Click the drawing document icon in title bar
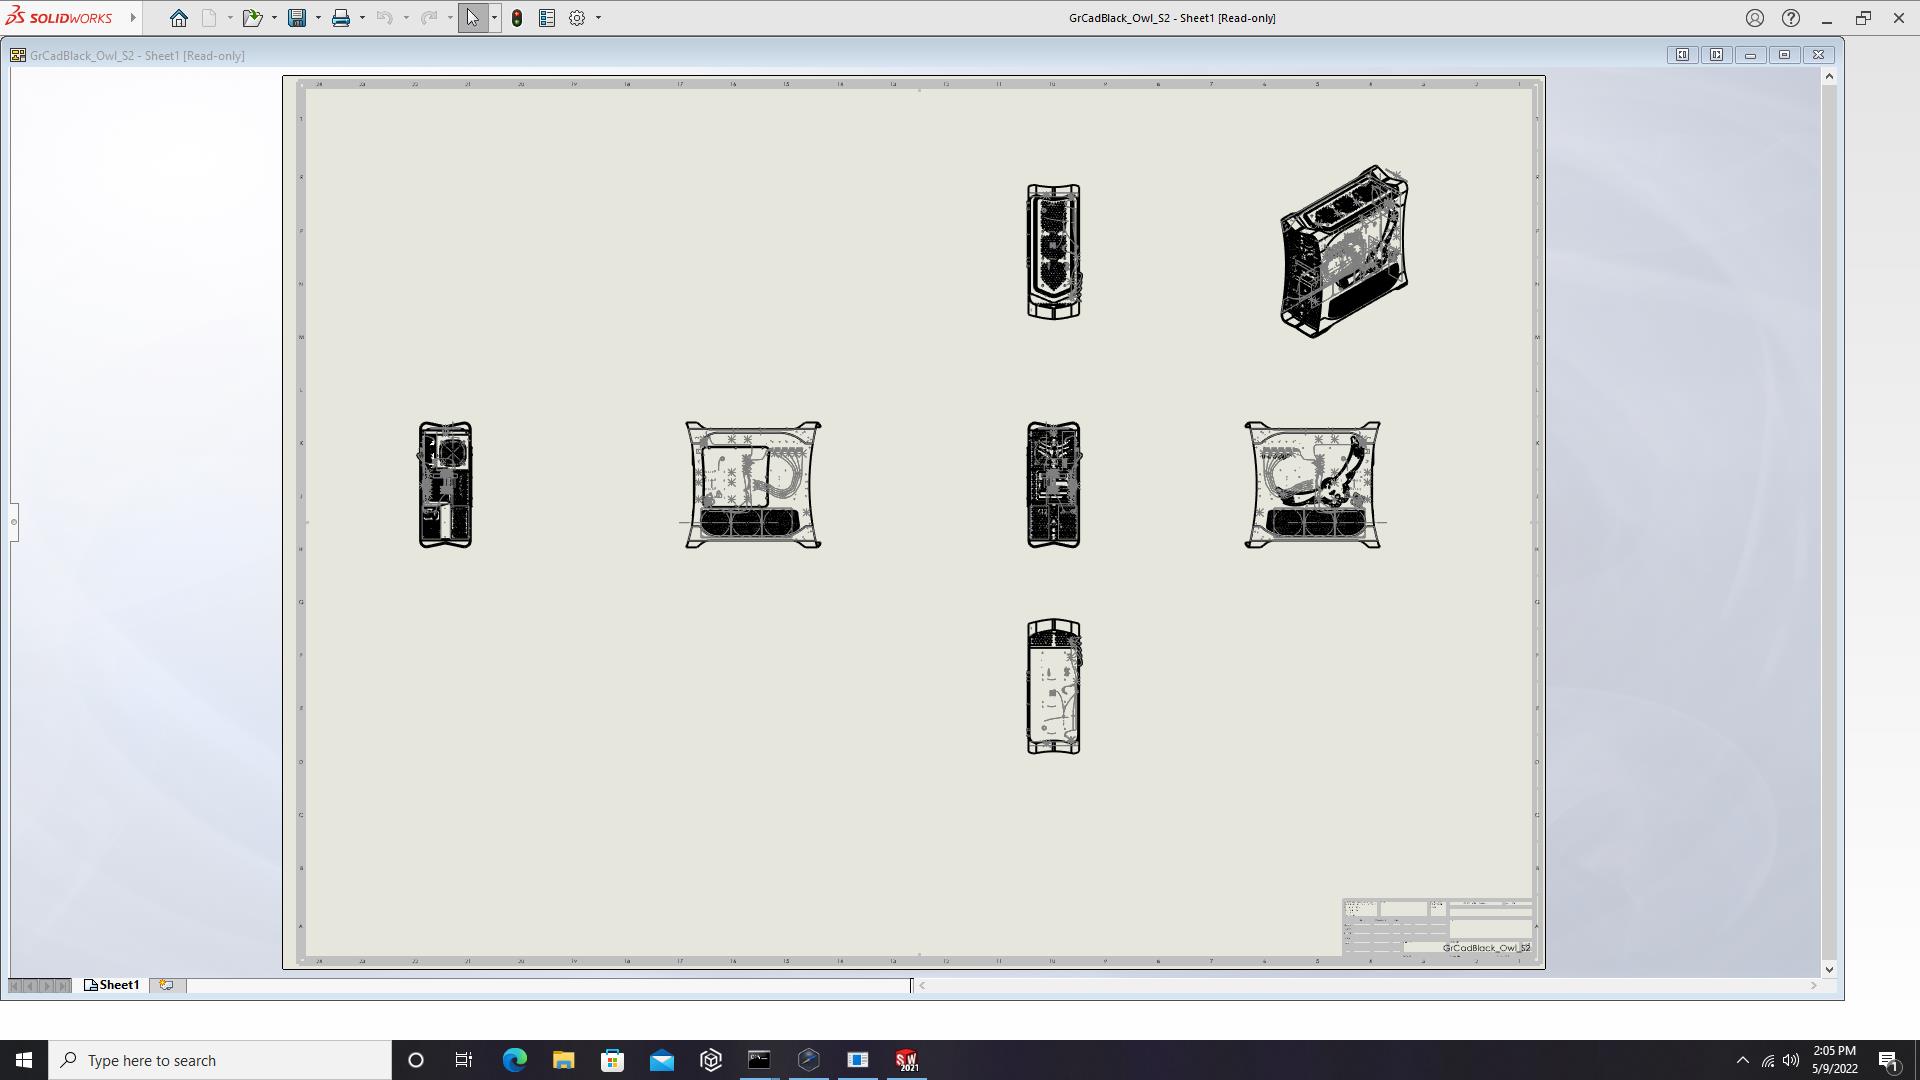 tap(18, 55)
